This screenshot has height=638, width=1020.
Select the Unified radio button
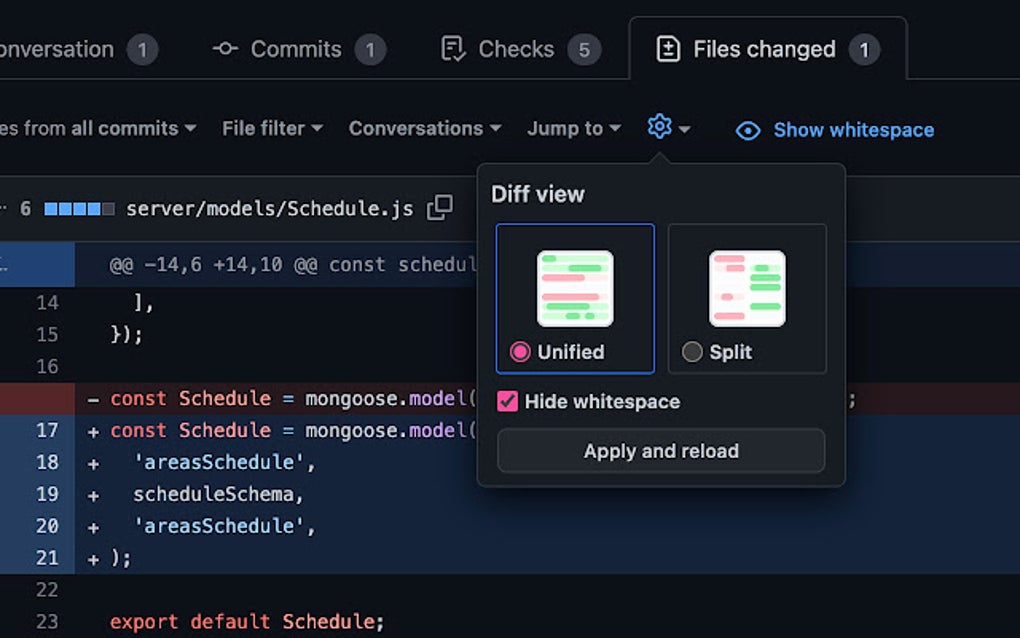pyautogui.click(x=520, y=352)
